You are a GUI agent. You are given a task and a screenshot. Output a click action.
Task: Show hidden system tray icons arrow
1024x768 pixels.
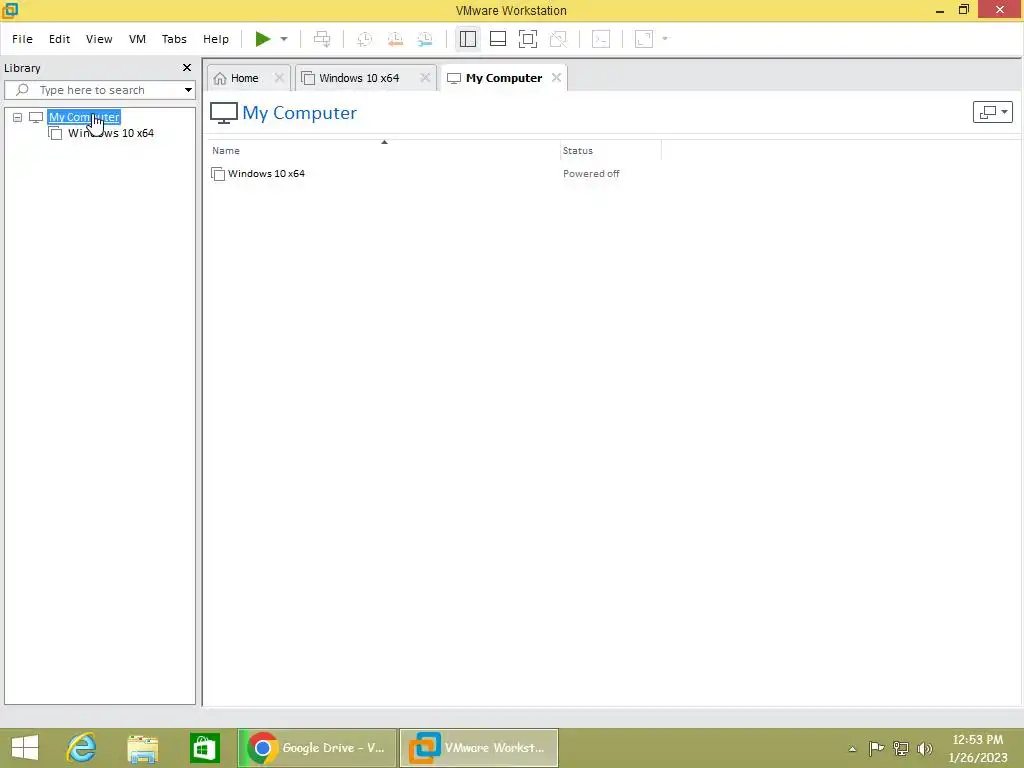[x=852, y=749]
